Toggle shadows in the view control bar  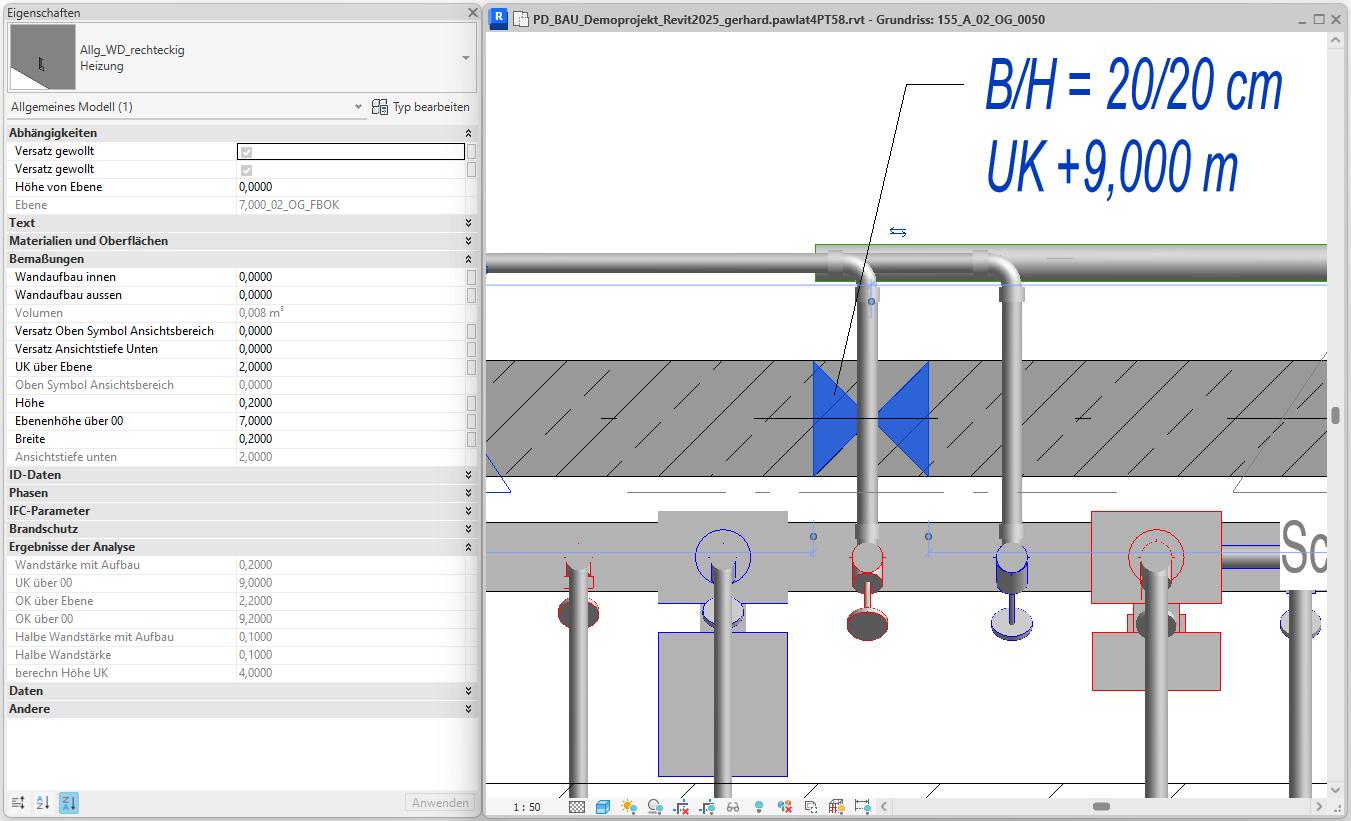pos(655,807)
